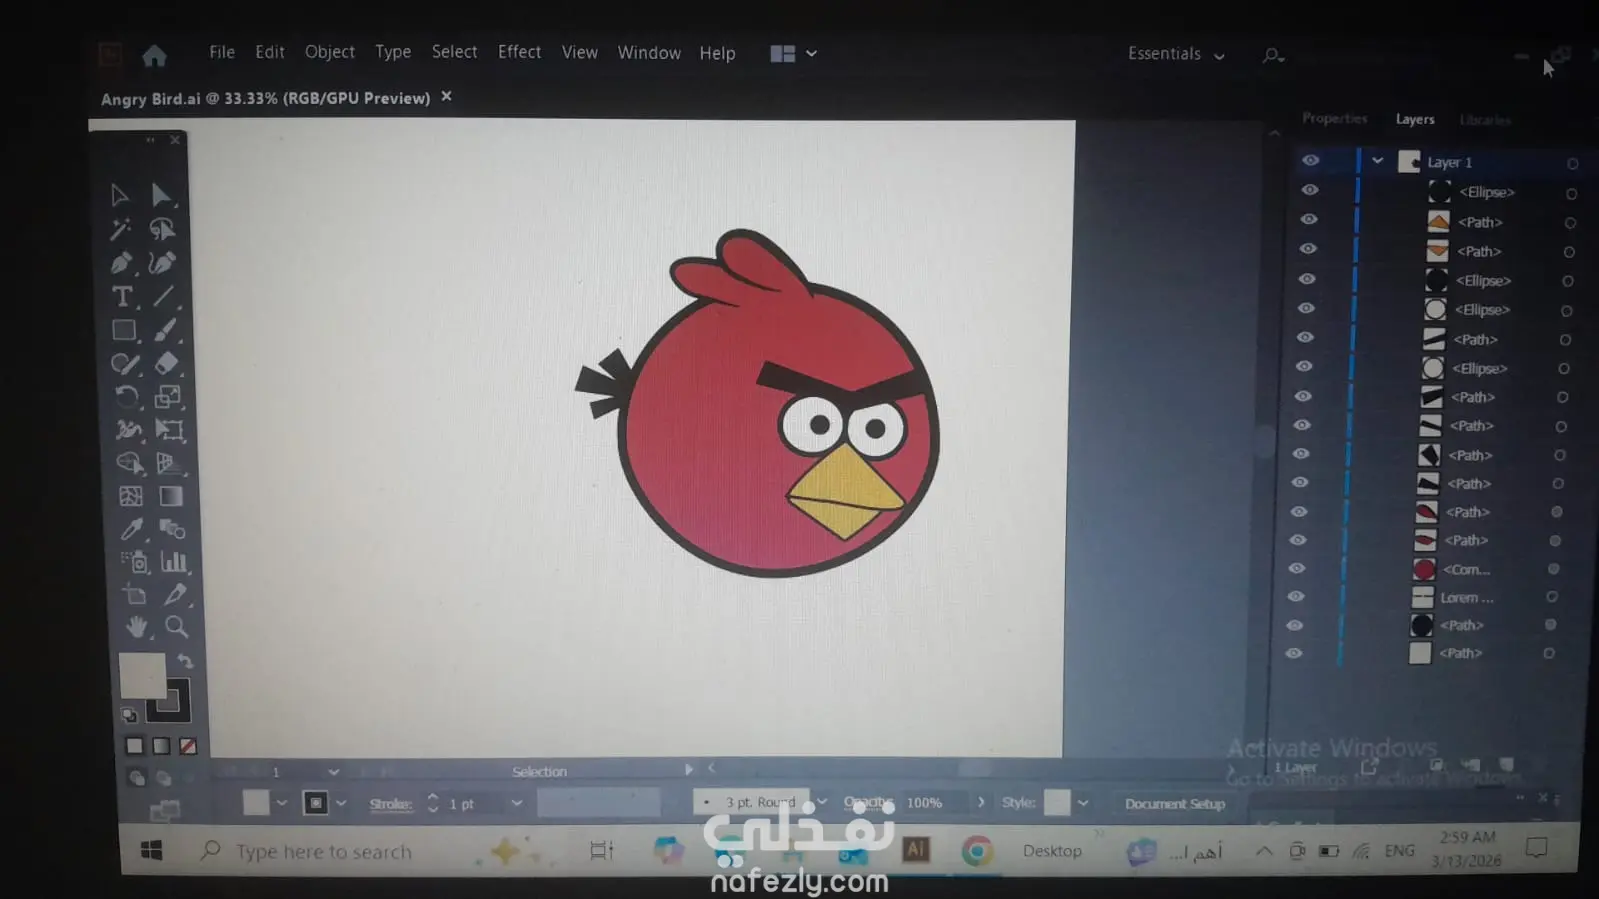1599x899 pixels.
Task: Select the Curvature tool
Action: pos(162,263)
